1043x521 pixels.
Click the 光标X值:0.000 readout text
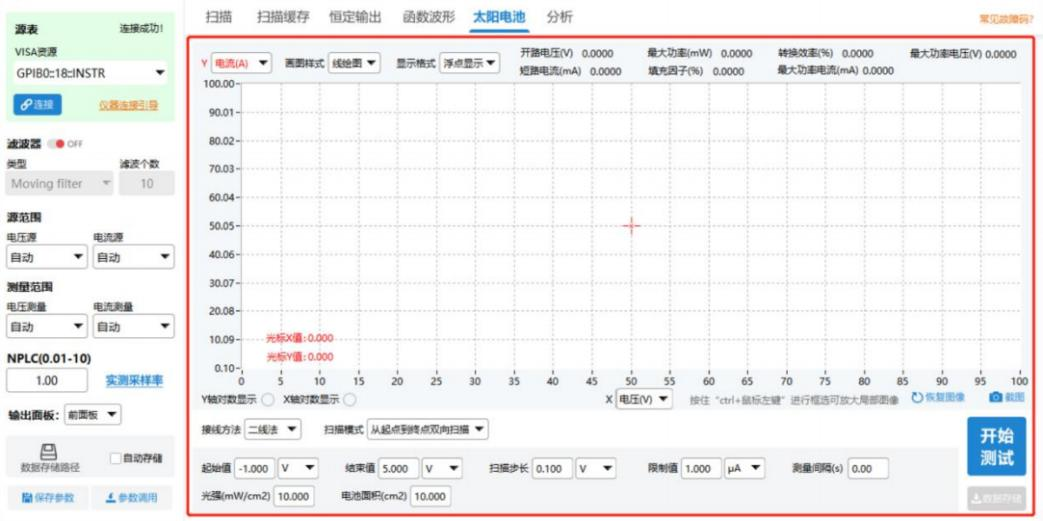tap(300, 338)
